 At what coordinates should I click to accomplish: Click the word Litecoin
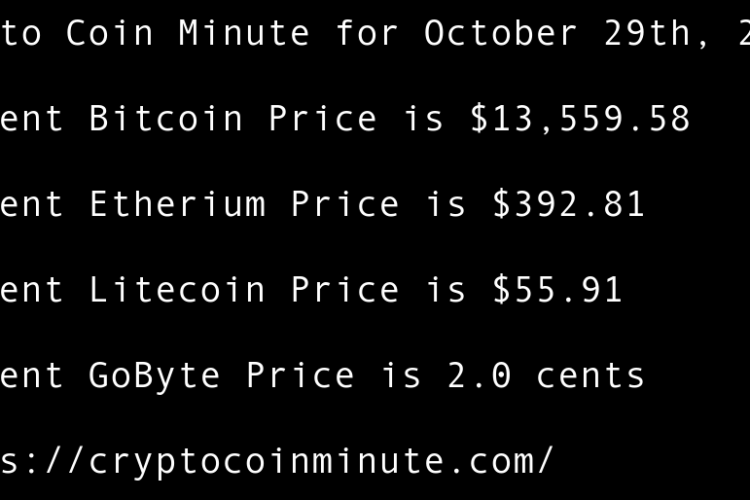(177, 291)
